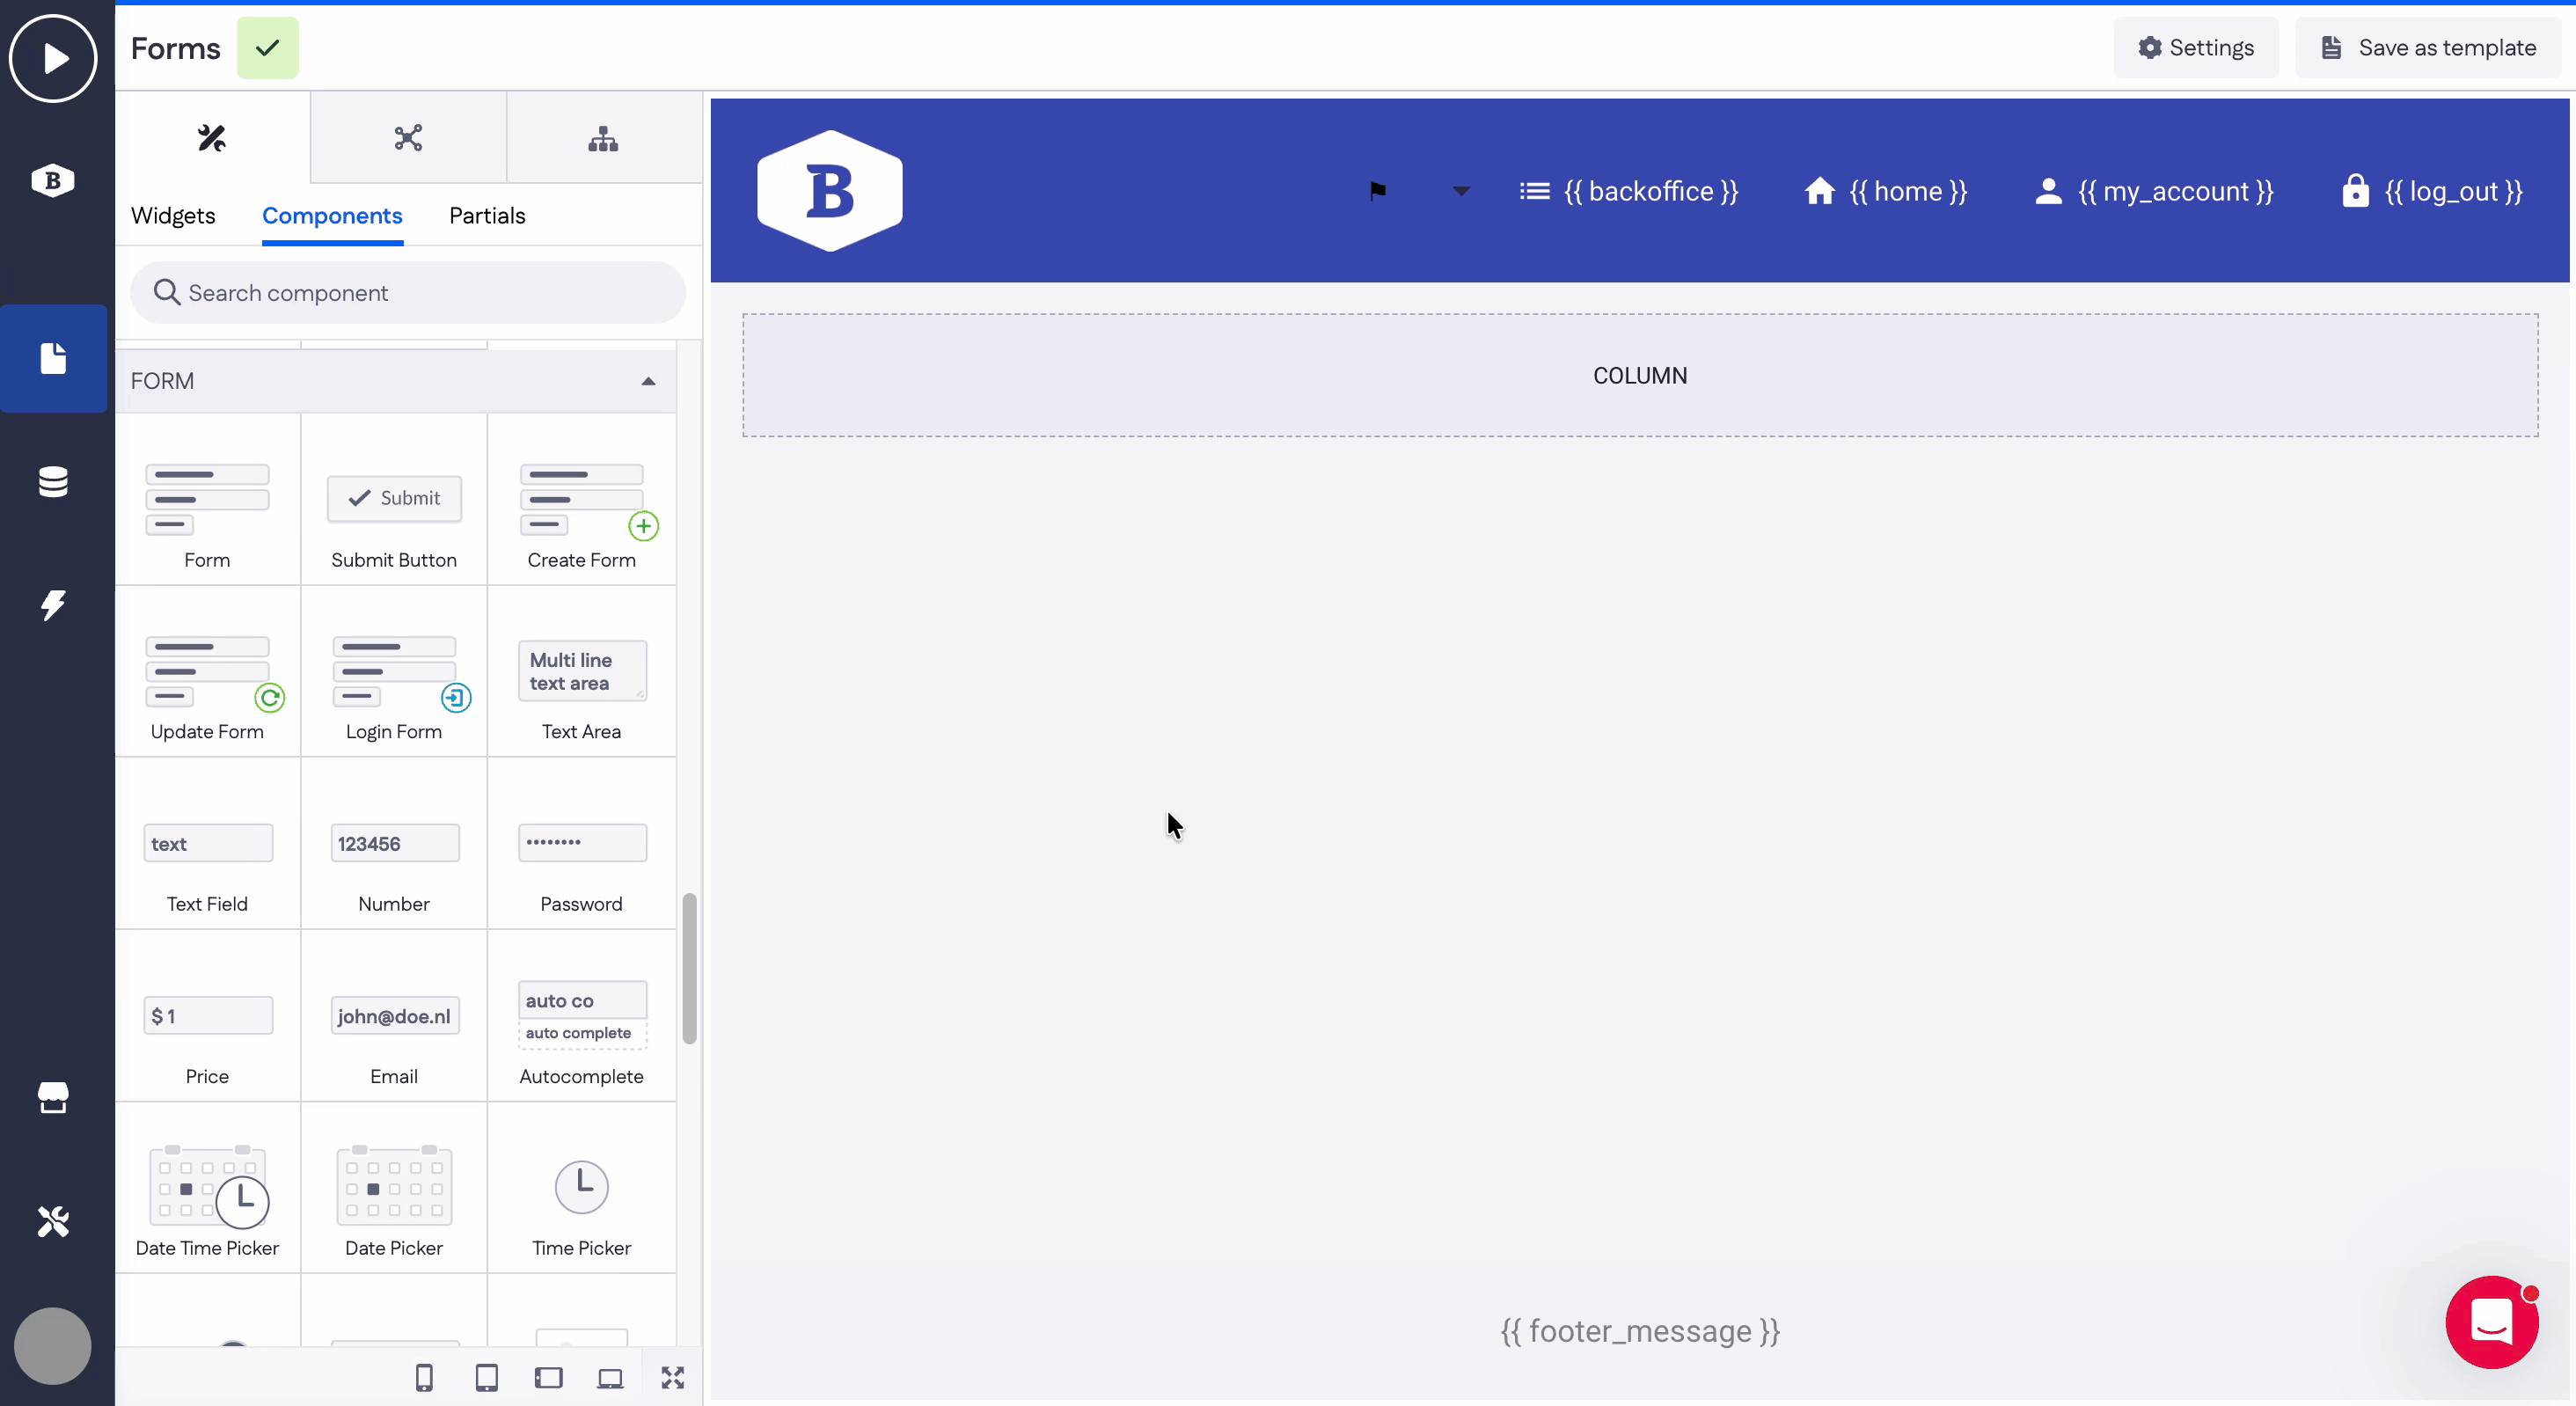Open the block store icon
This screenshot has width=2576, height=1406.
click(x=53, y=1097)
